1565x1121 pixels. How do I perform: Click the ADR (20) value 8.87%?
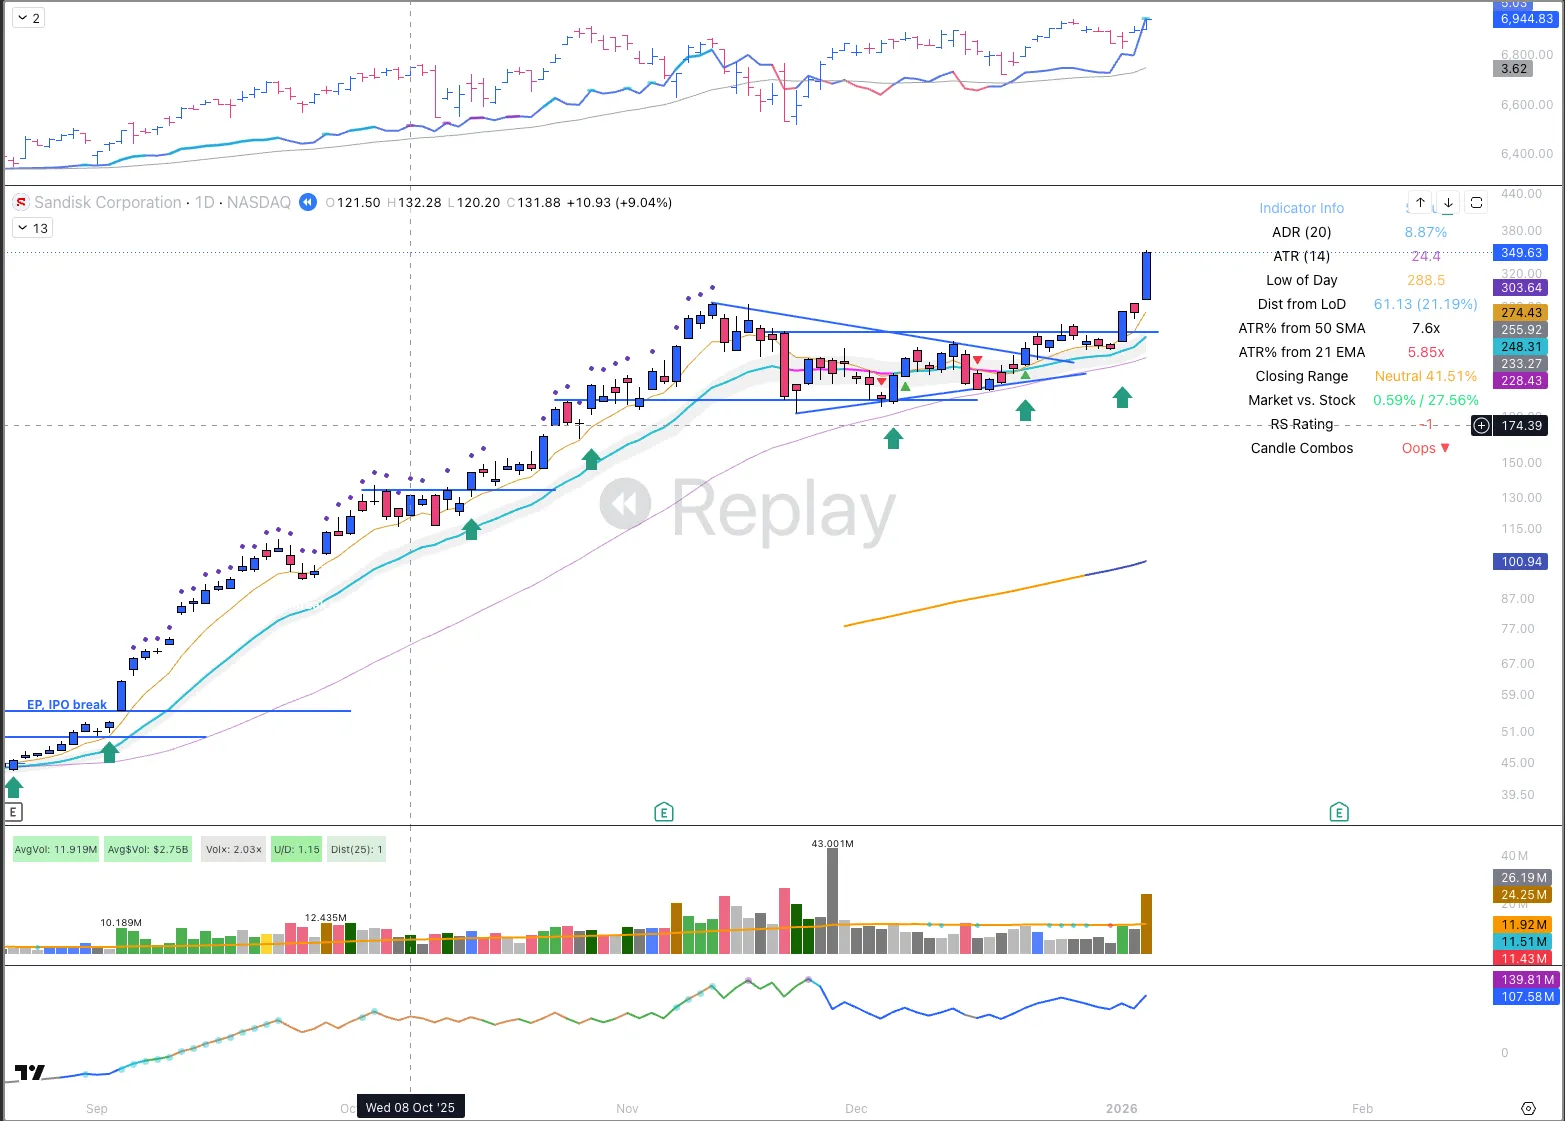click(1426, 232)
